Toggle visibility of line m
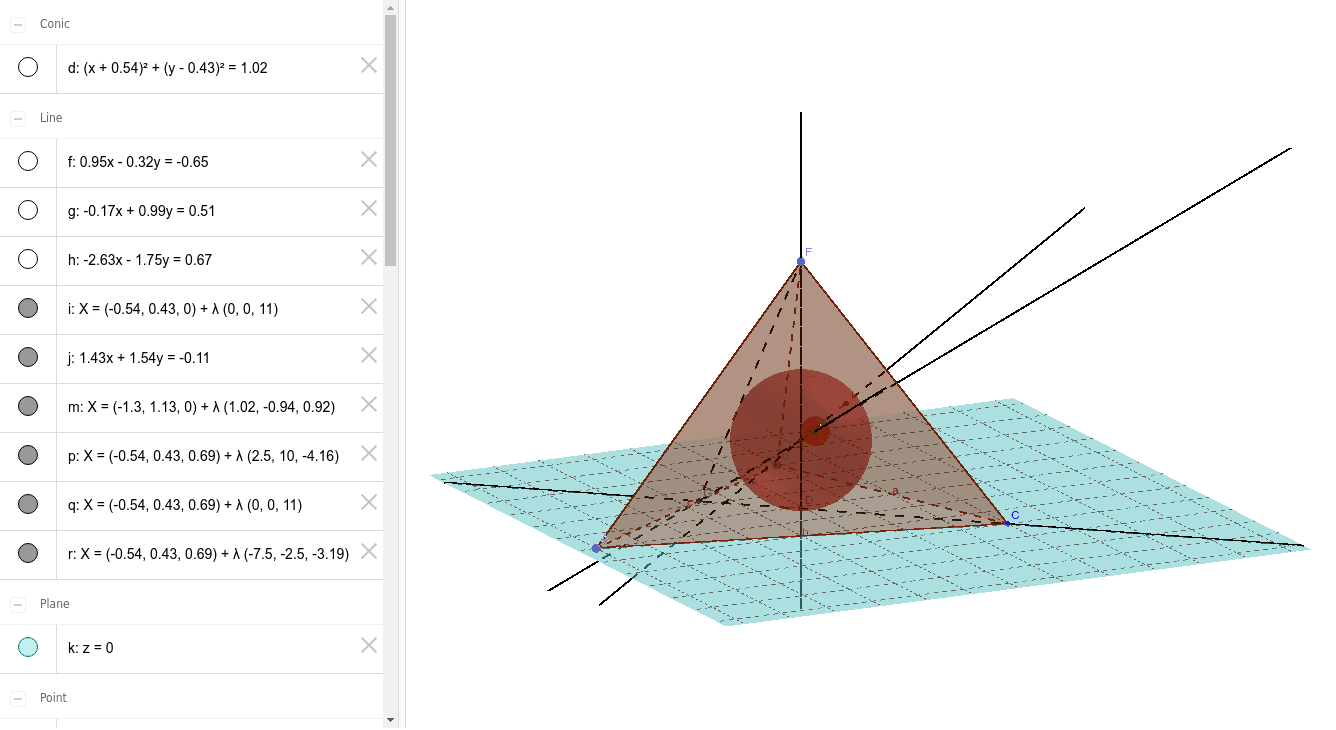This screenshot has width=1336, height=730. tap(28, 405)
